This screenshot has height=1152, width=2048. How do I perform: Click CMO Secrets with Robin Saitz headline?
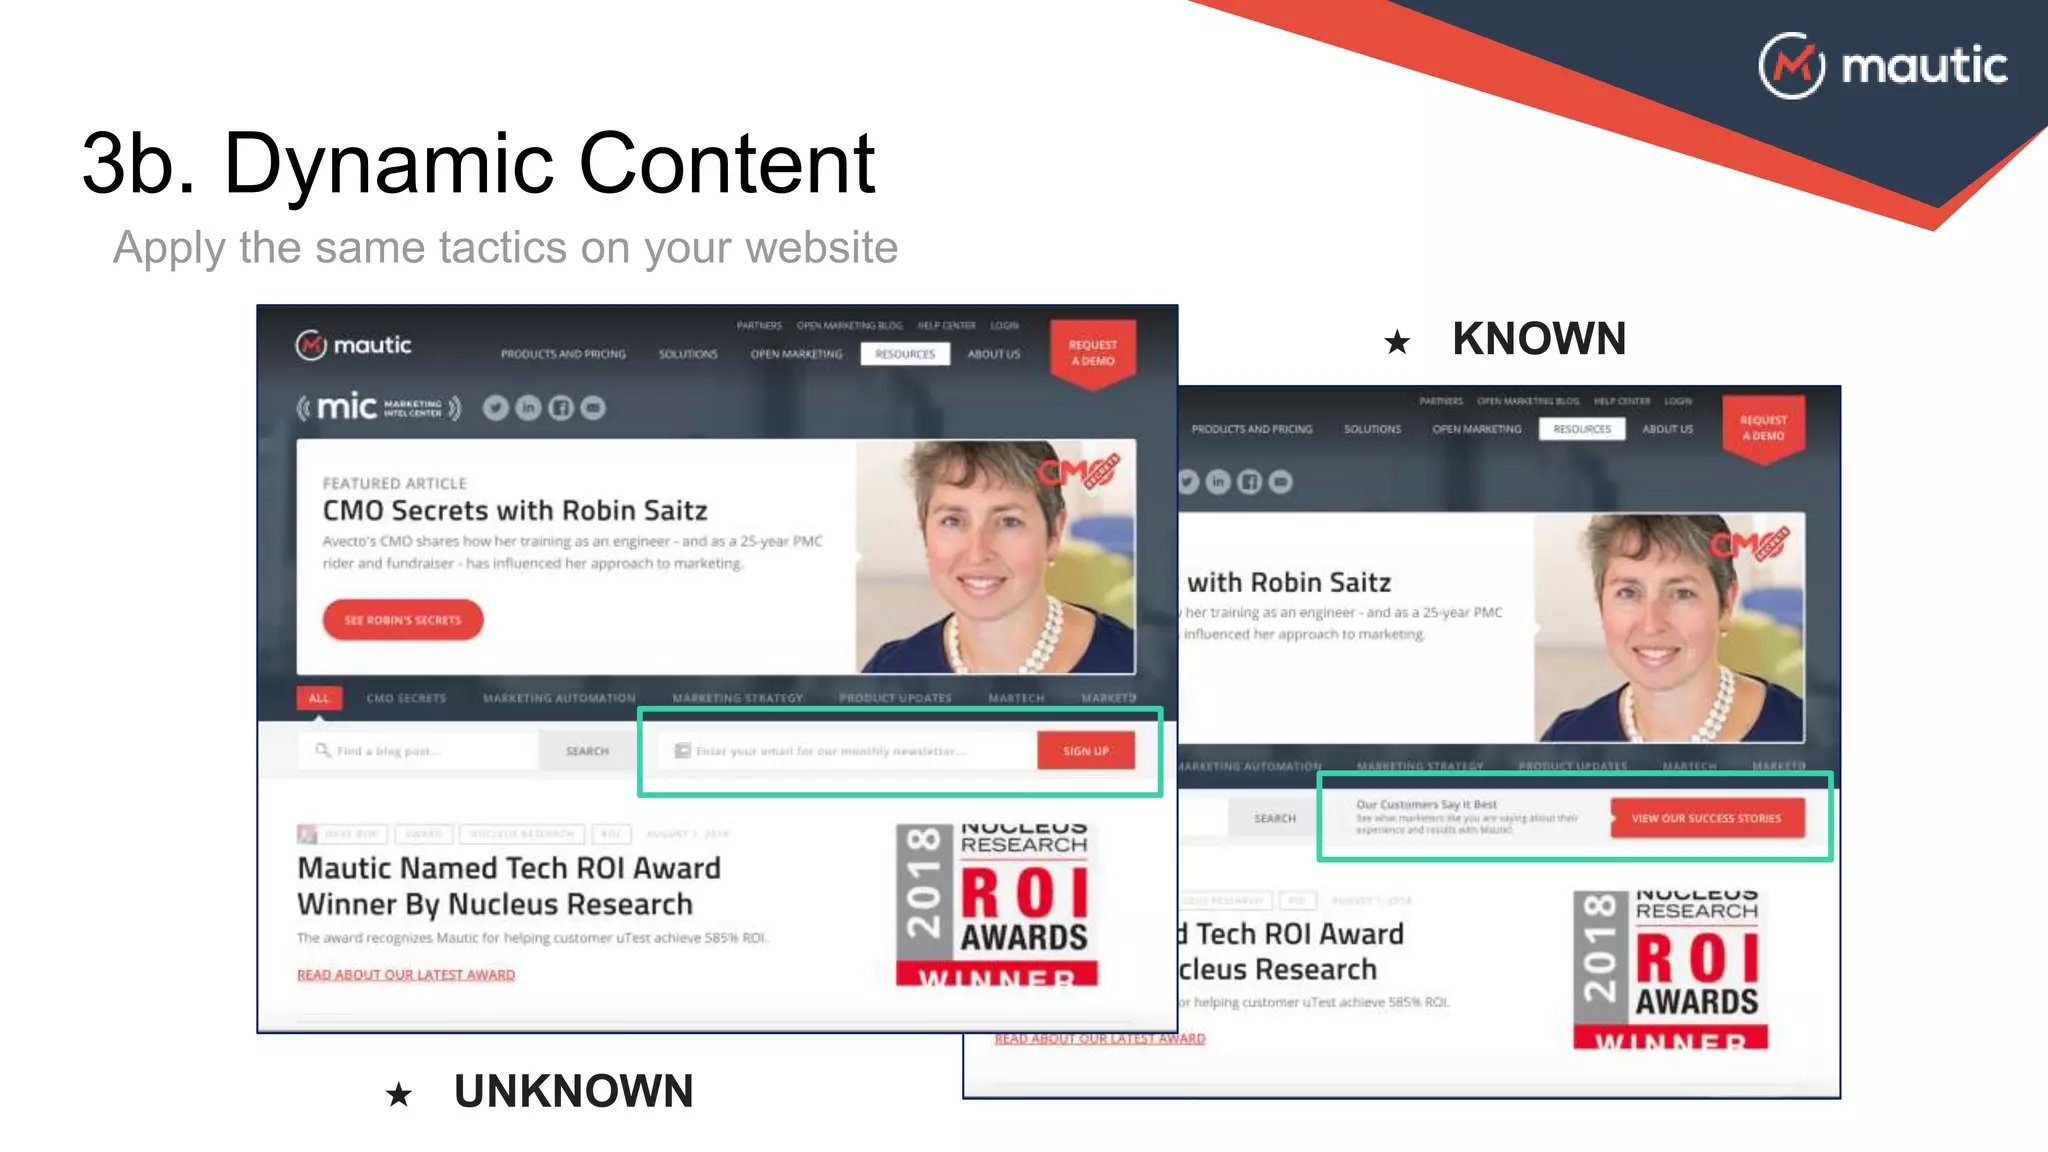tap(515, 511)
